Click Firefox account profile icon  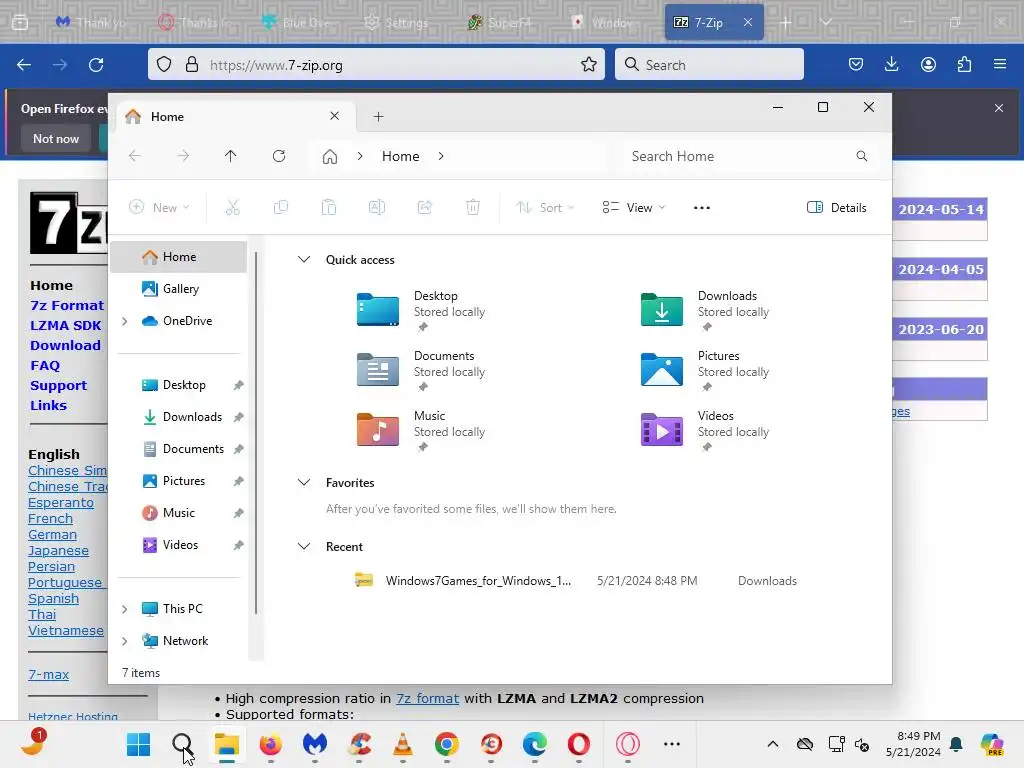(928, 65)
